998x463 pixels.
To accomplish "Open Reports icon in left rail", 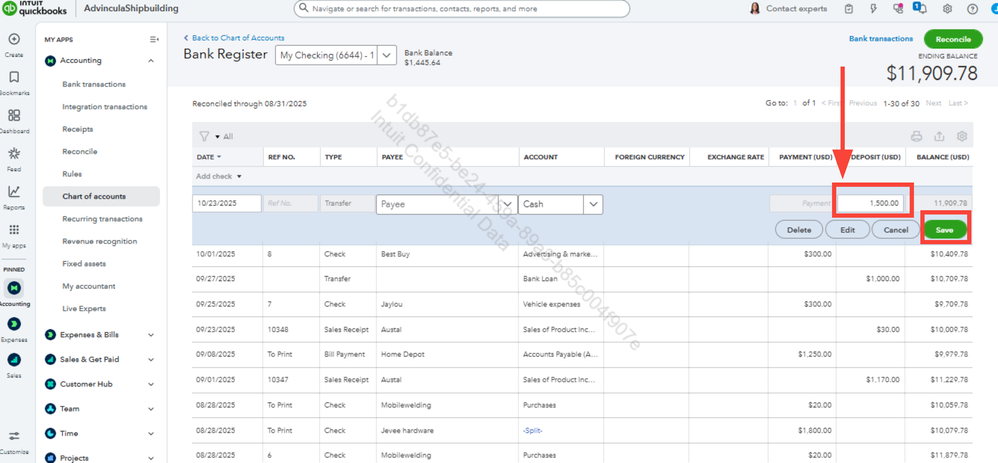I will [14, 192].
